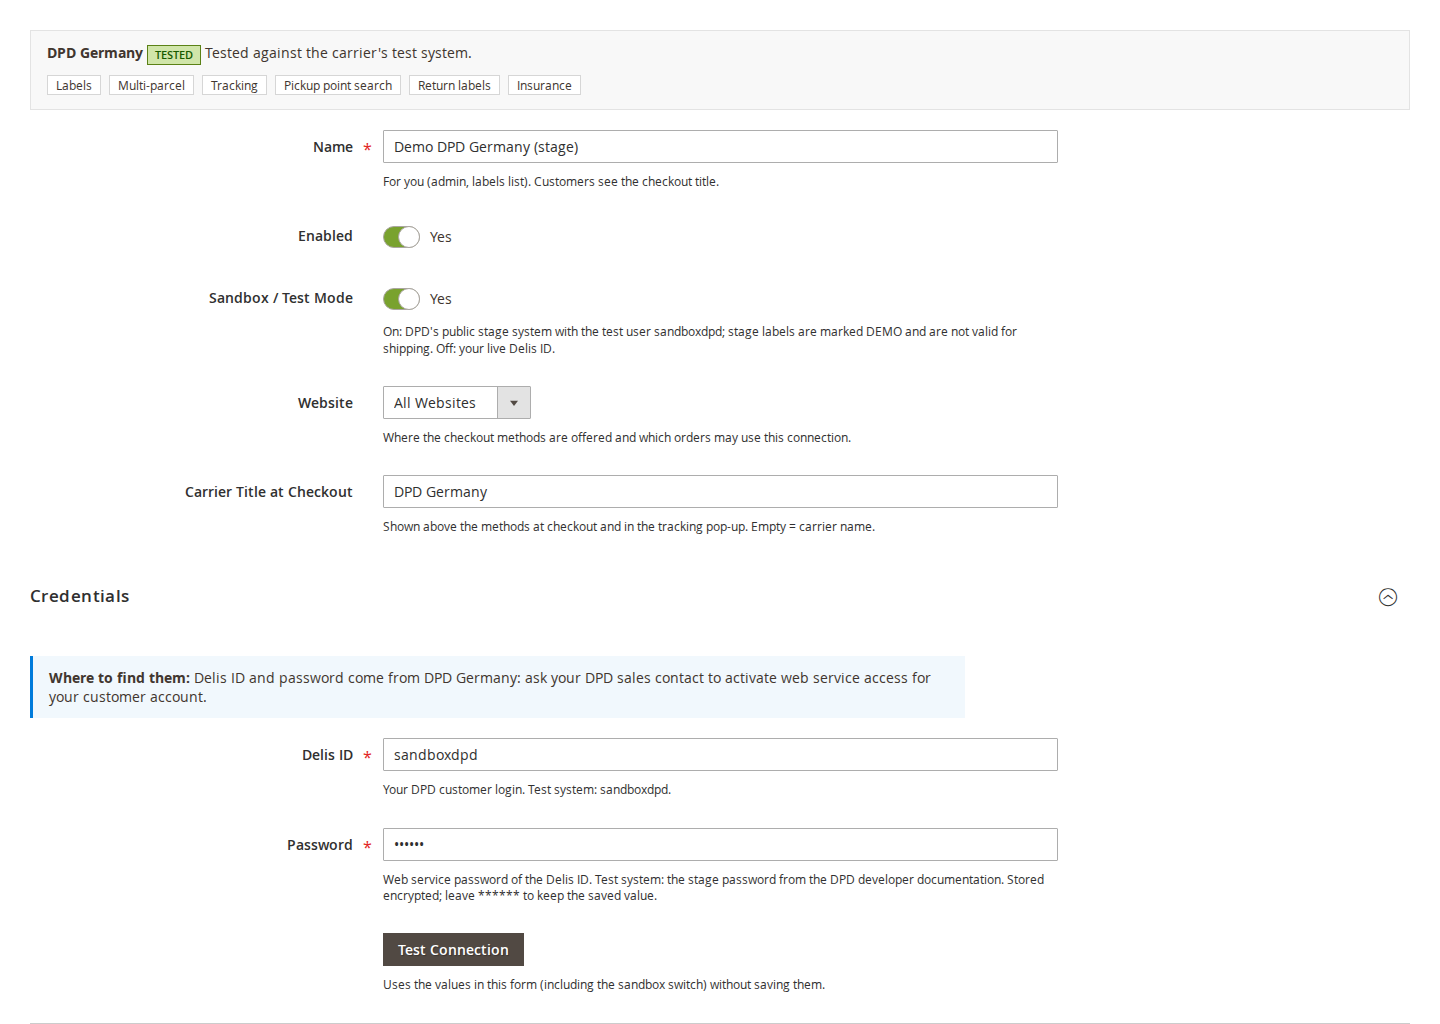This screenshot has height=1024, width=1440.
Task: Click the Website field label
Action: coord(325,403)
